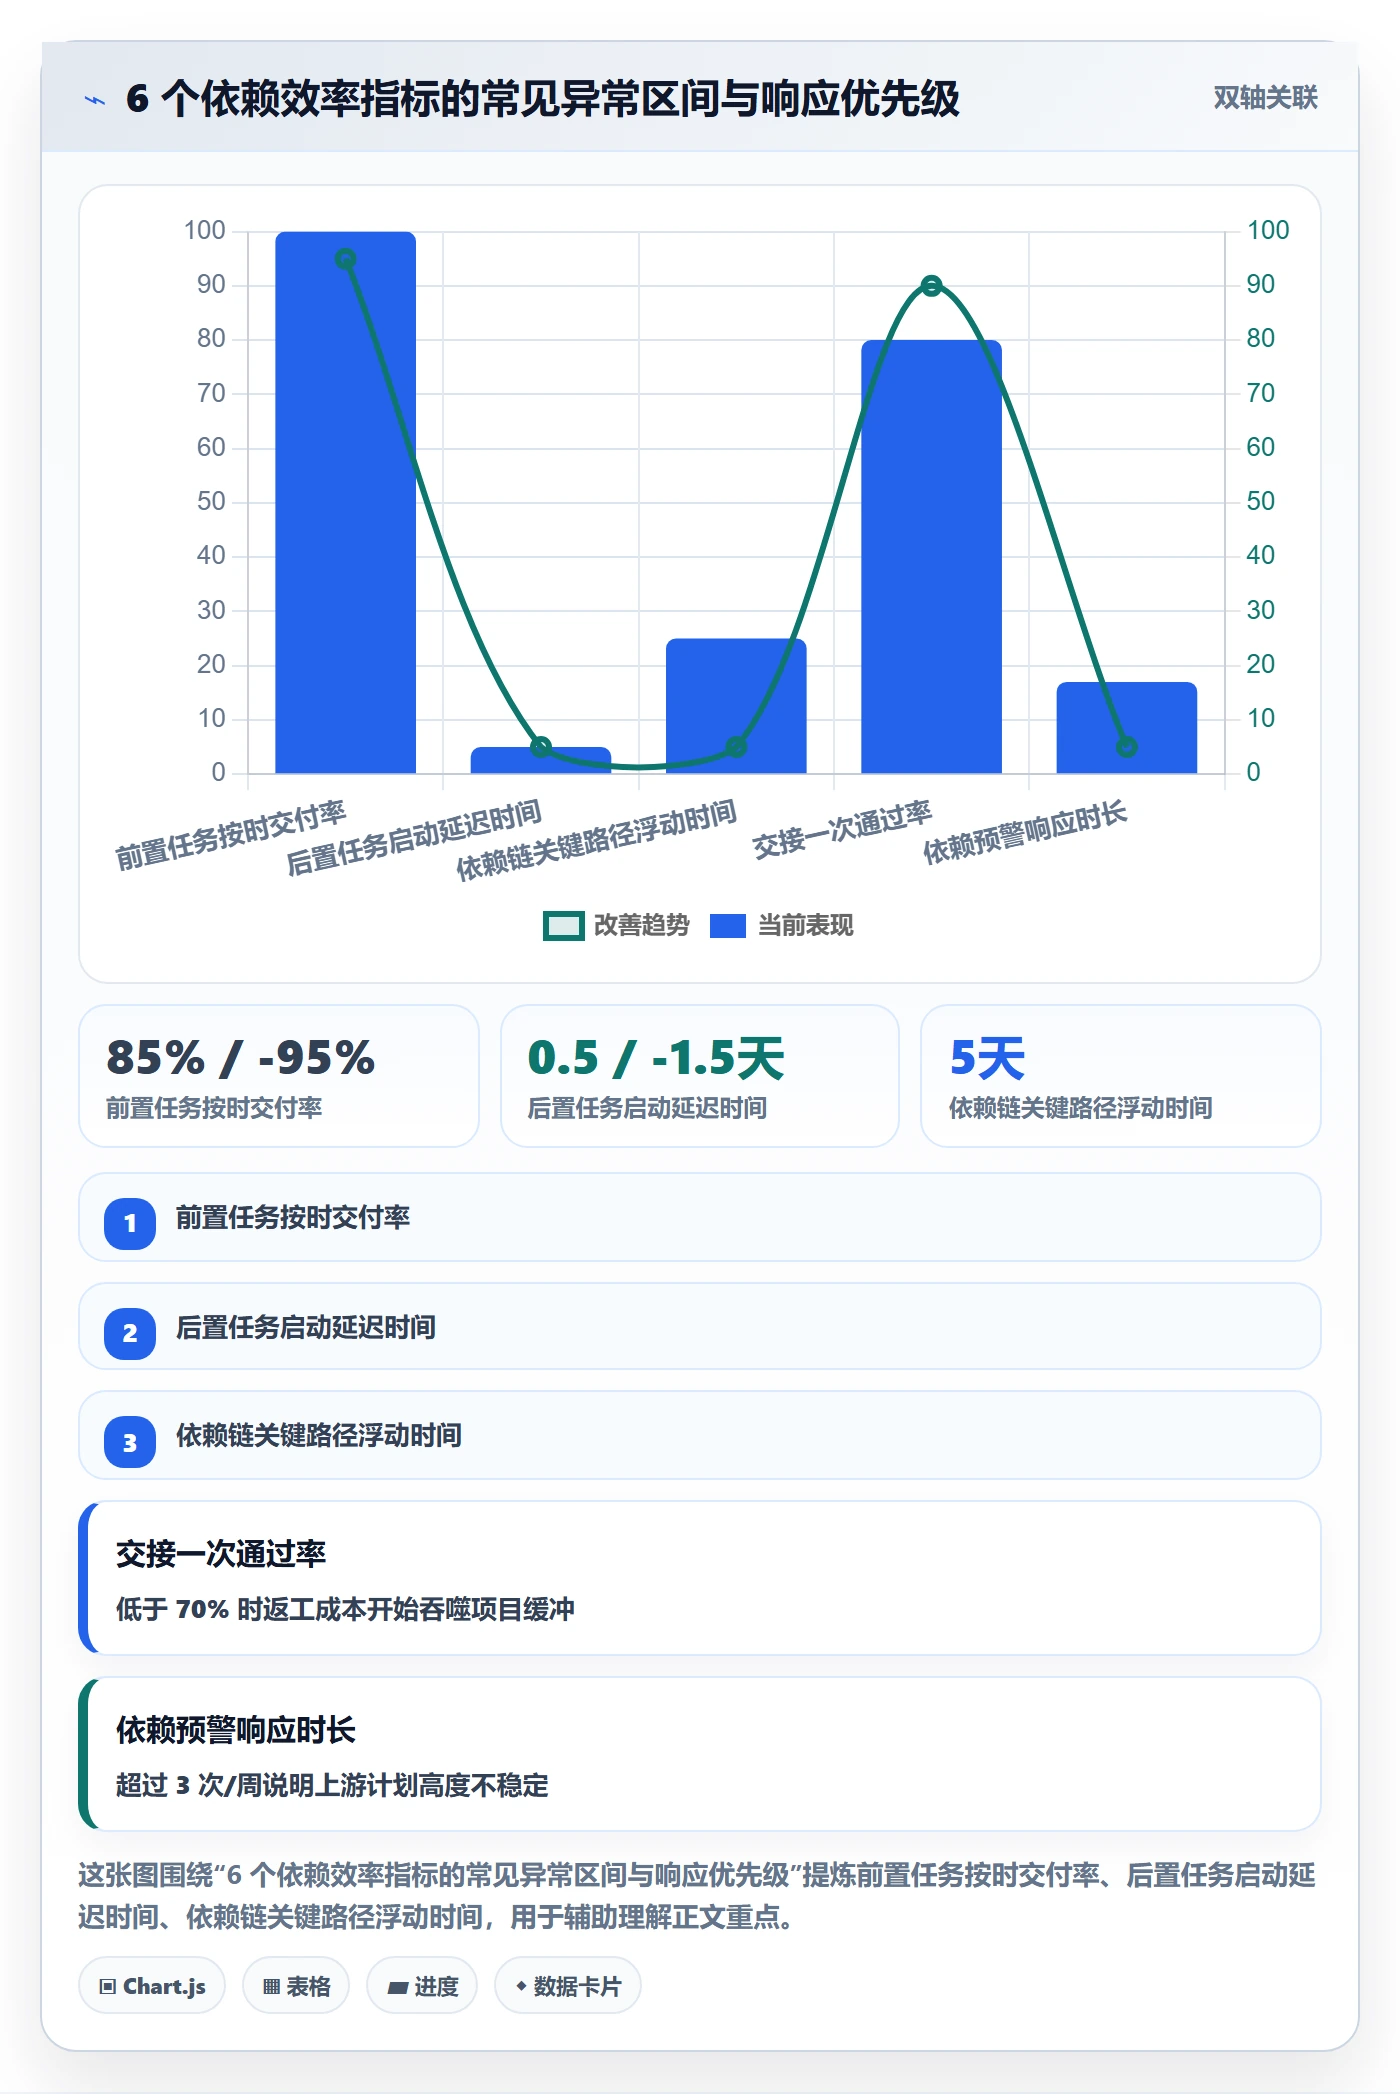Click the 改善趋势 legend color box
This screenshot has width=1400, height=2094.
[563, 926]
